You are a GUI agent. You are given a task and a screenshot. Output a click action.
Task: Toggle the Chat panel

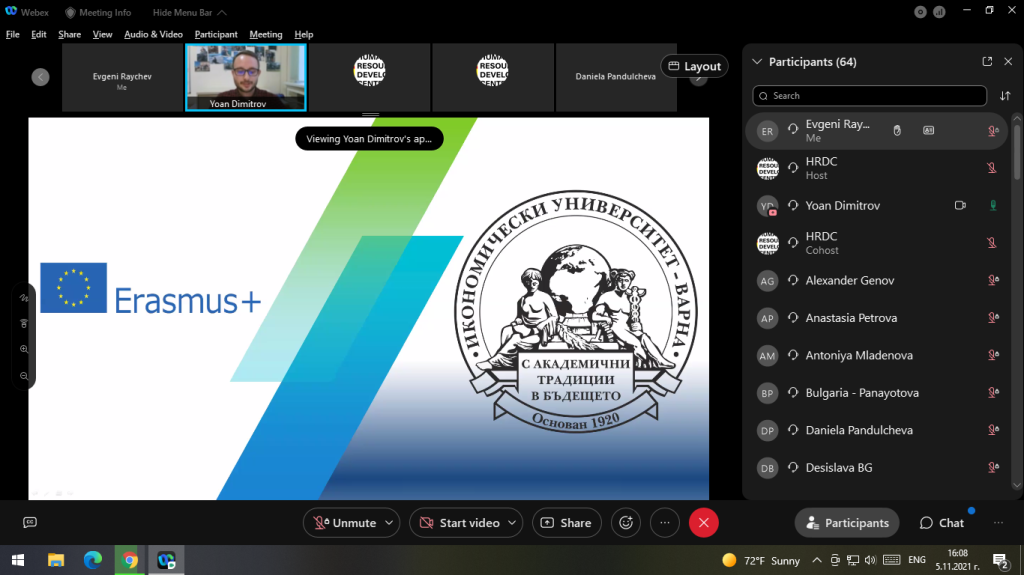click(942, 523)
